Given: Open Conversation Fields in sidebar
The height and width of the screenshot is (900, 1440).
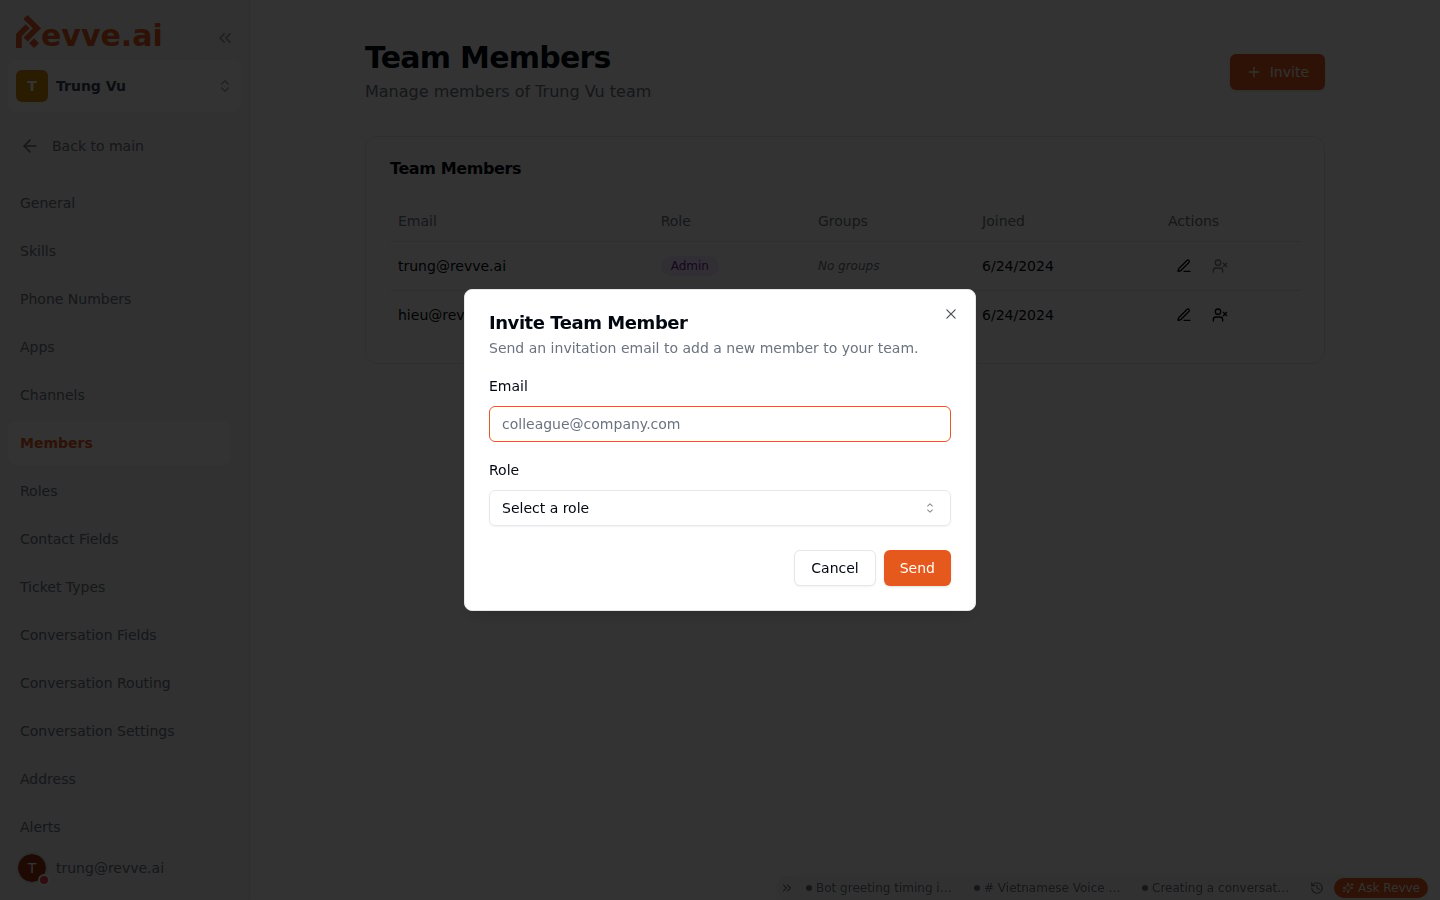Looking at the screenshot, I should click(x=119, y=635).
